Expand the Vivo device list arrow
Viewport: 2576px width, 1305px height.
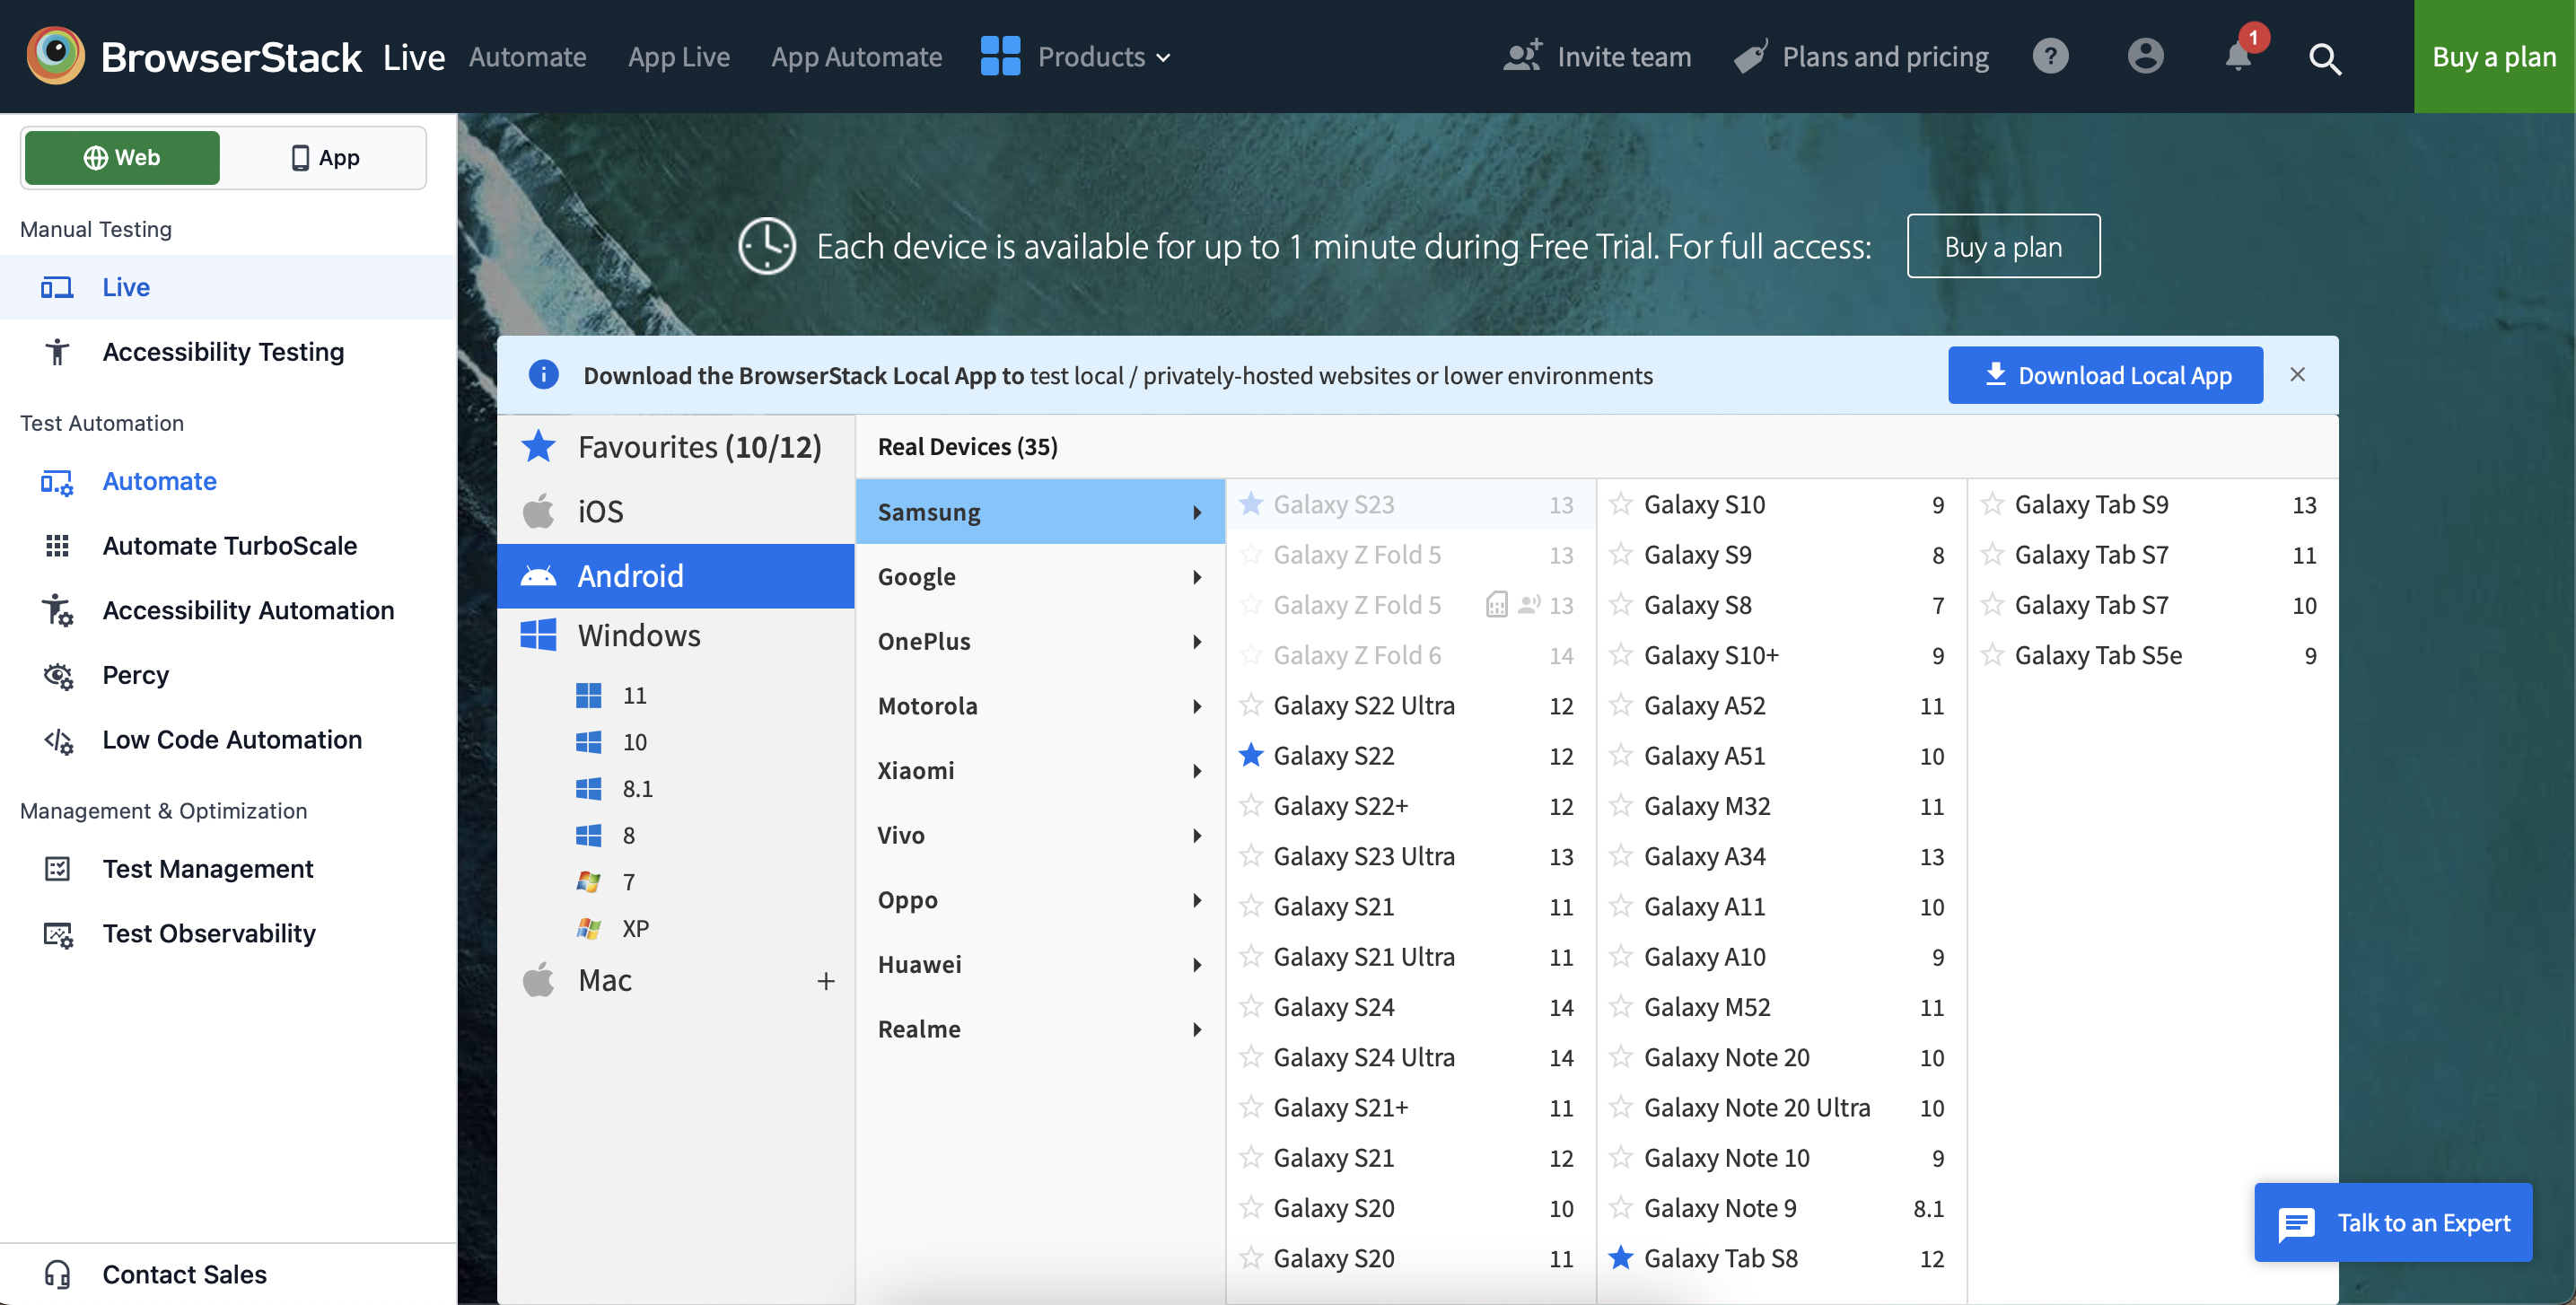pos(1196,836)
